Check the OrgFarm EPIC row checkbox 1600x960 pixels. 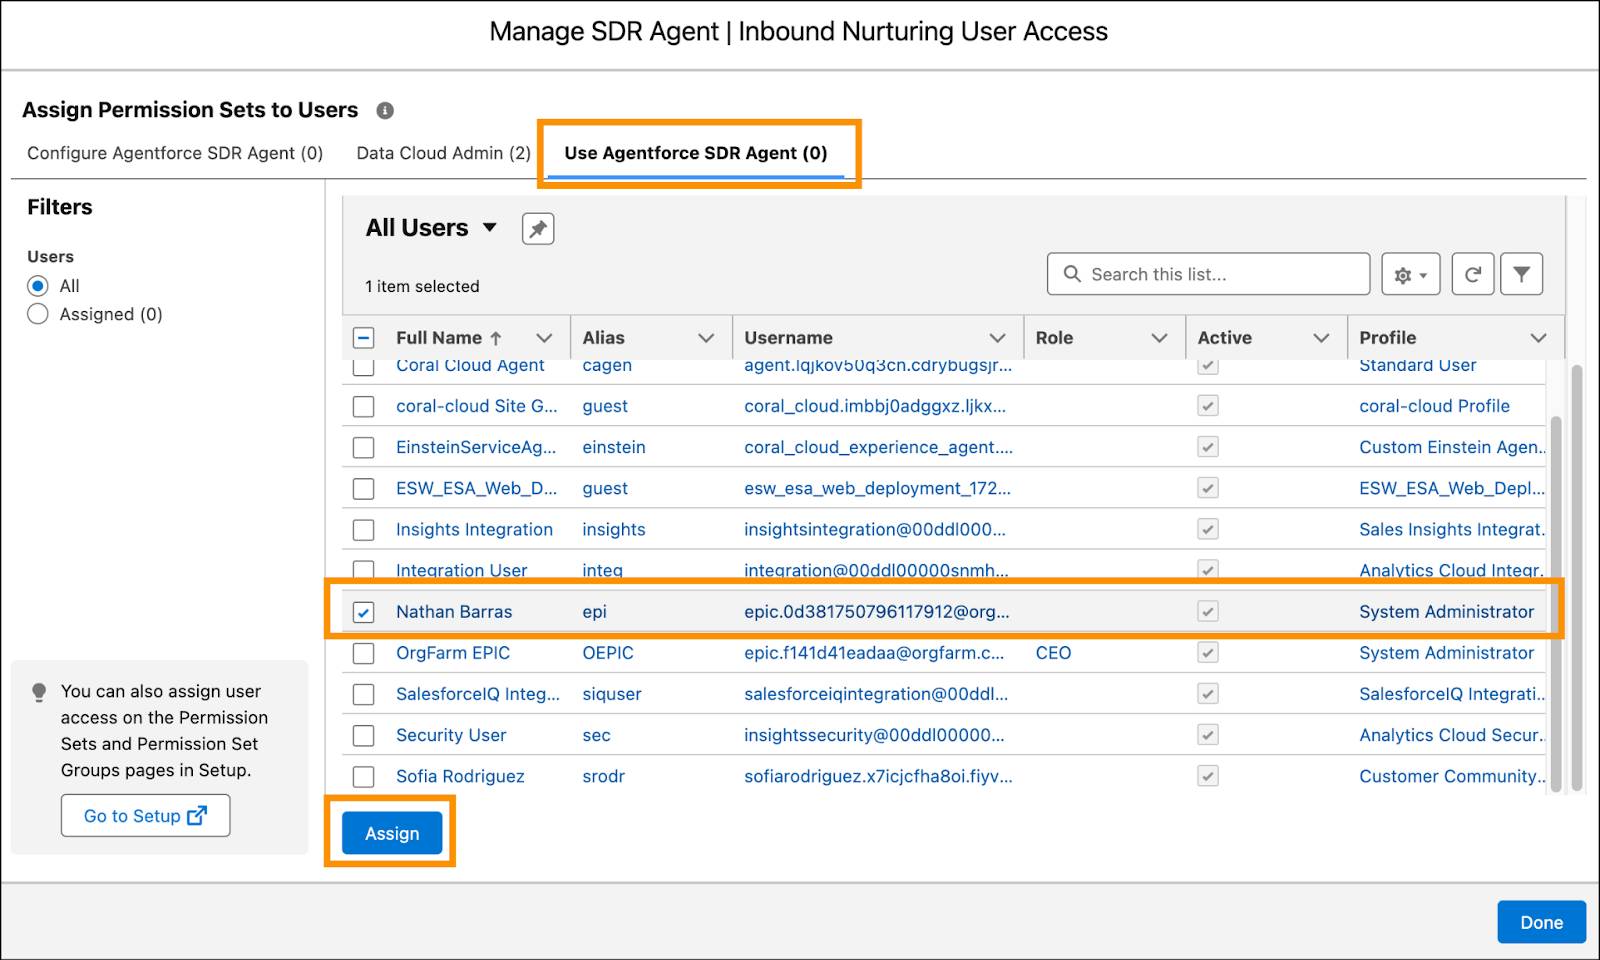click(x=364, y=653)
